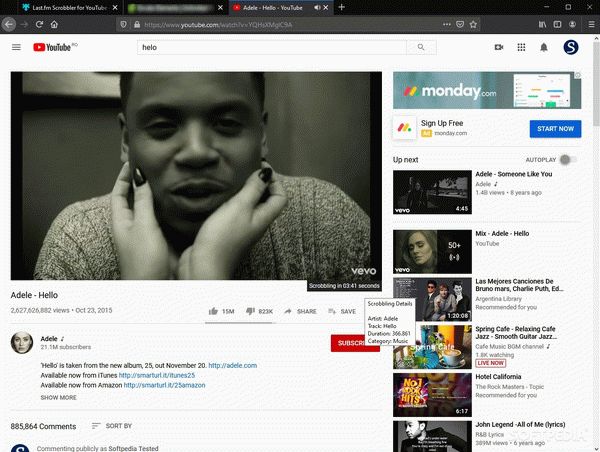The width and height of the screenshot is (600, 452).
Task: Click the comment box as Softpedia Tested
Action: pos(98,449)
